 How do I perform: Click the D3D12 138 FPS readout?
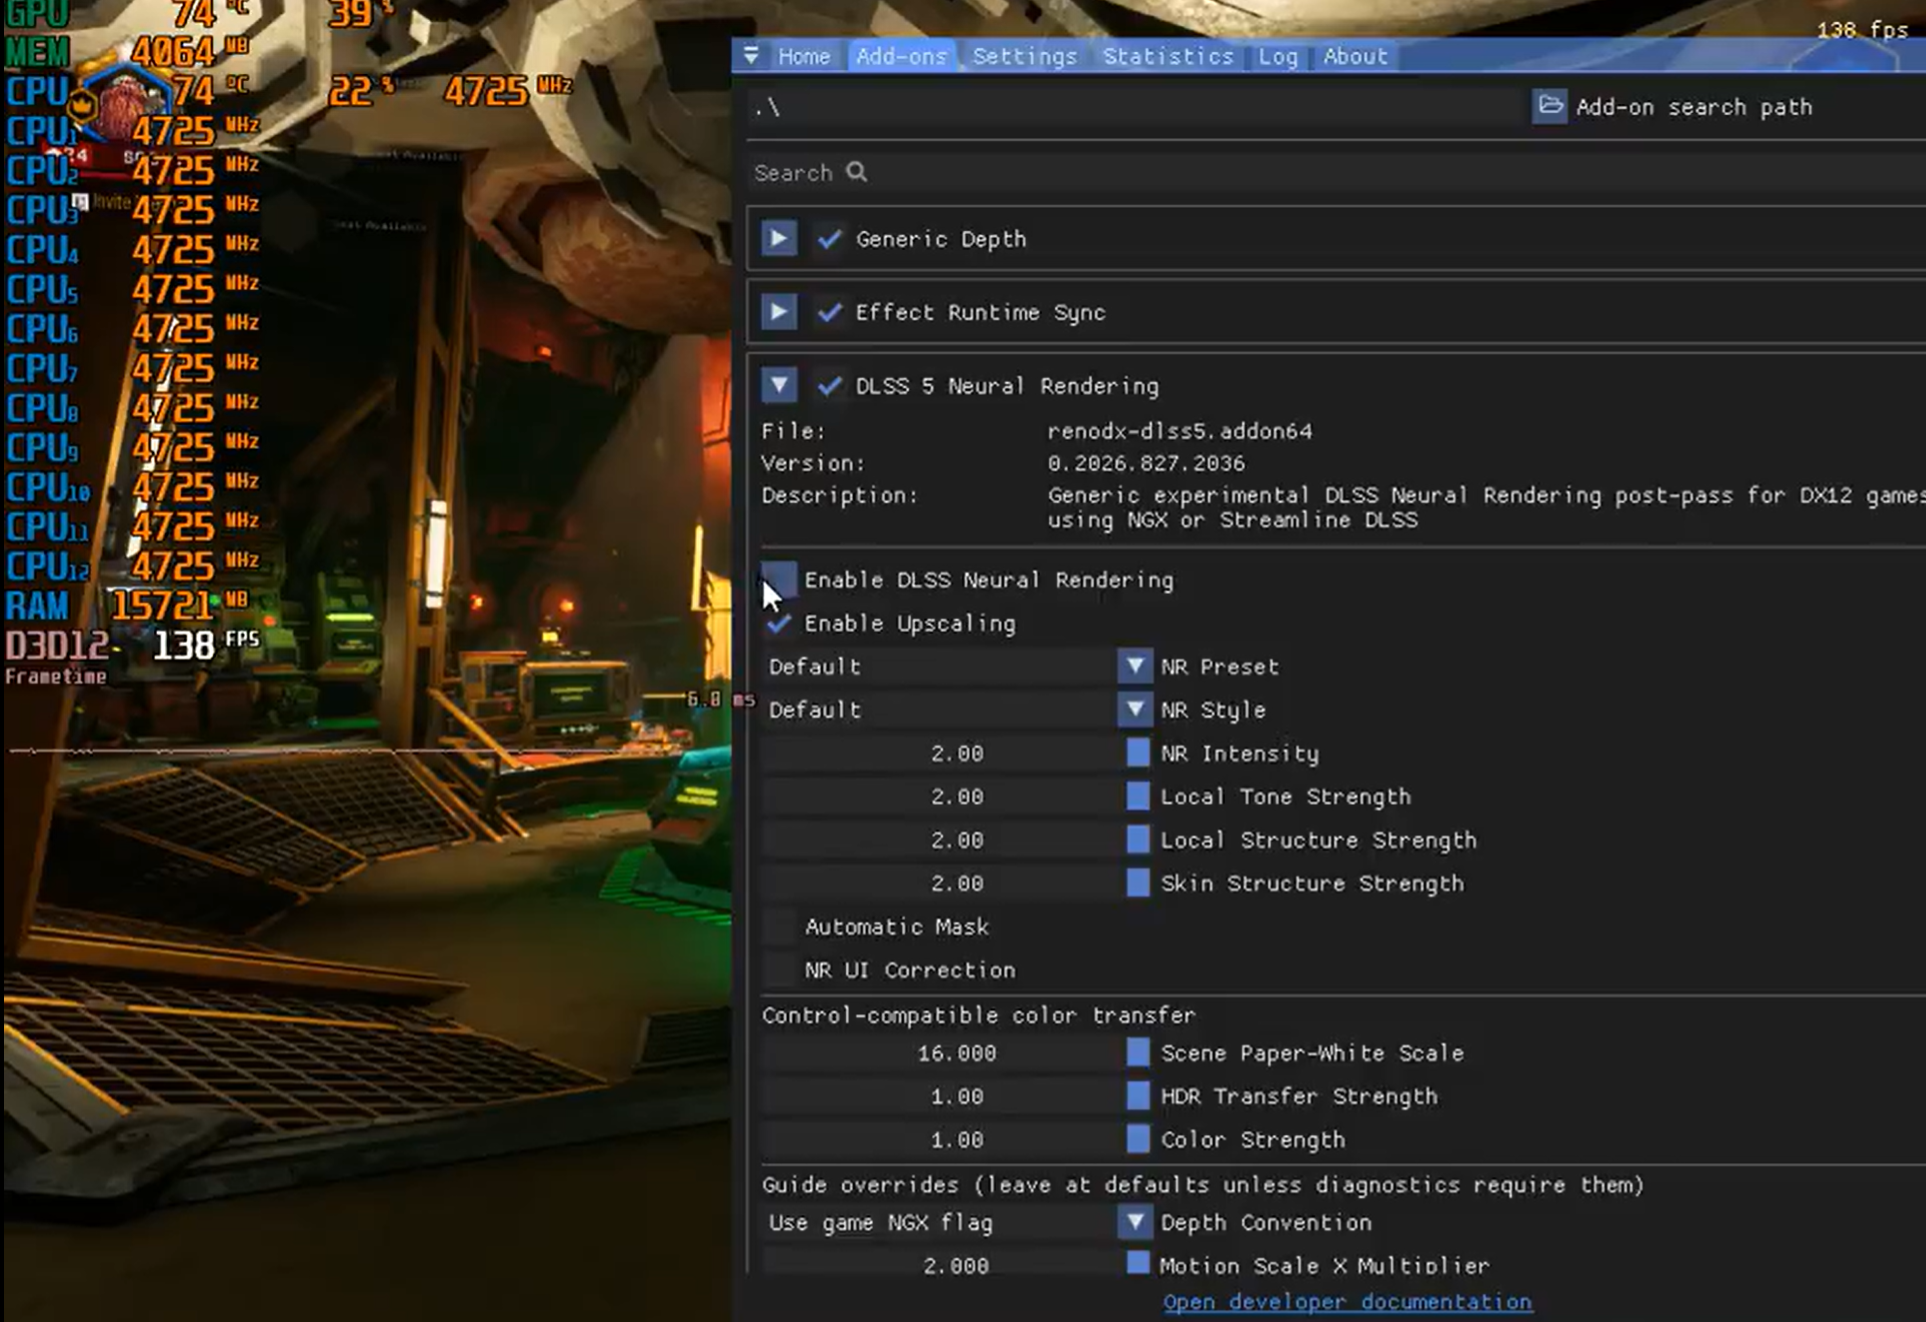click(x=132, y=645)
